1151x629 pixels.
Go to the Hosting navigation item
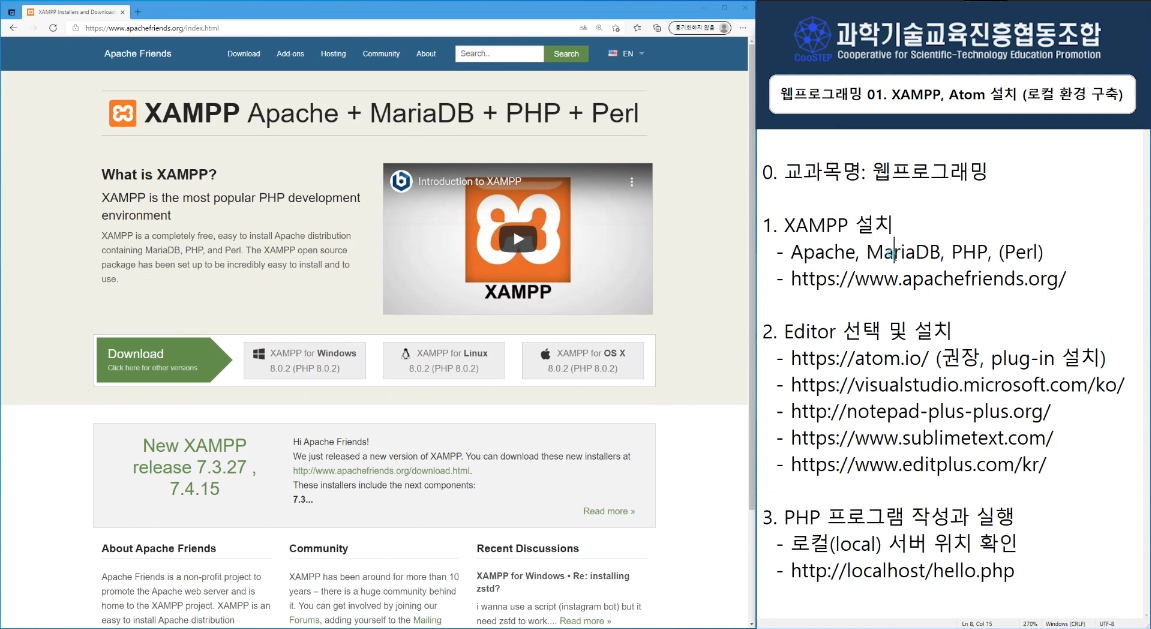pos(333,54)
